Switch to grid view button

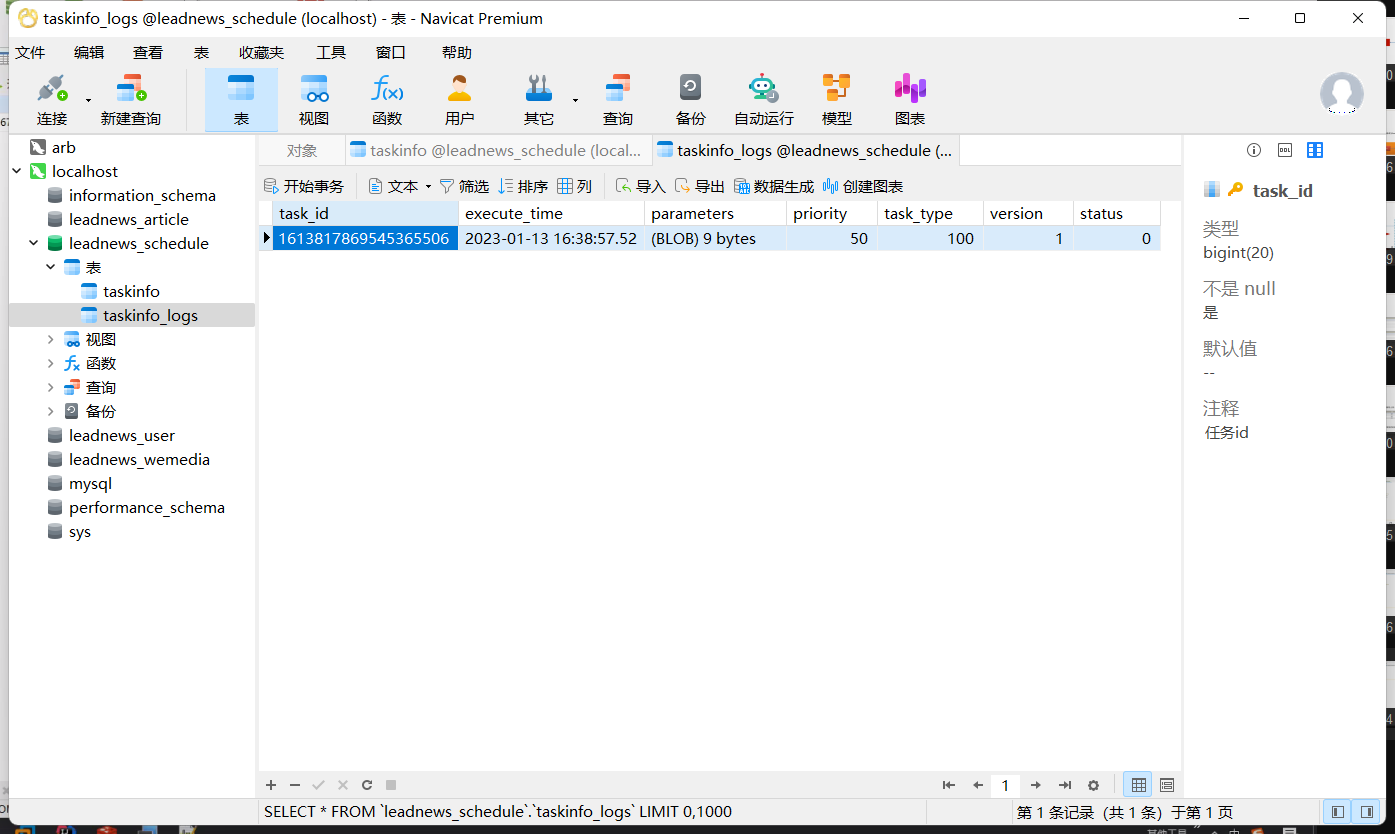(x=1138, y=785)
